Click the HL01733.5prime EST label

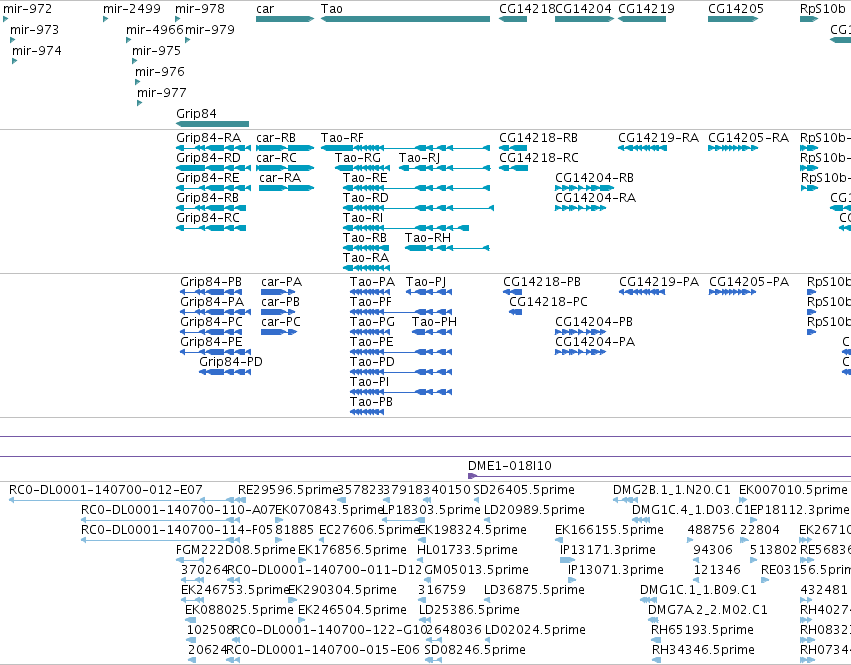coord(467,550)
